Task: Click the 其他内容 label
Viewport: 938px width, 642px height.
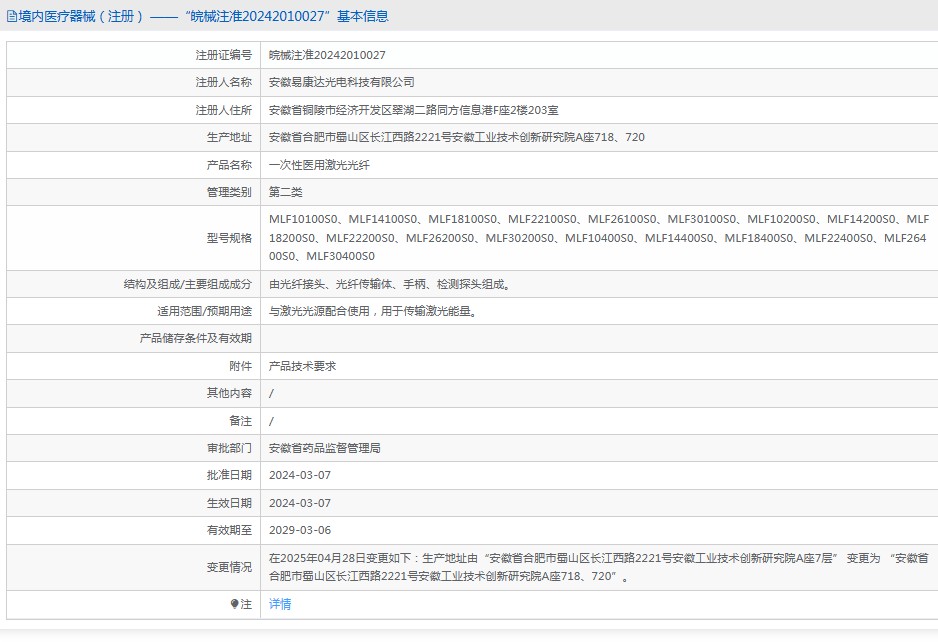Action: pos(230,393)
